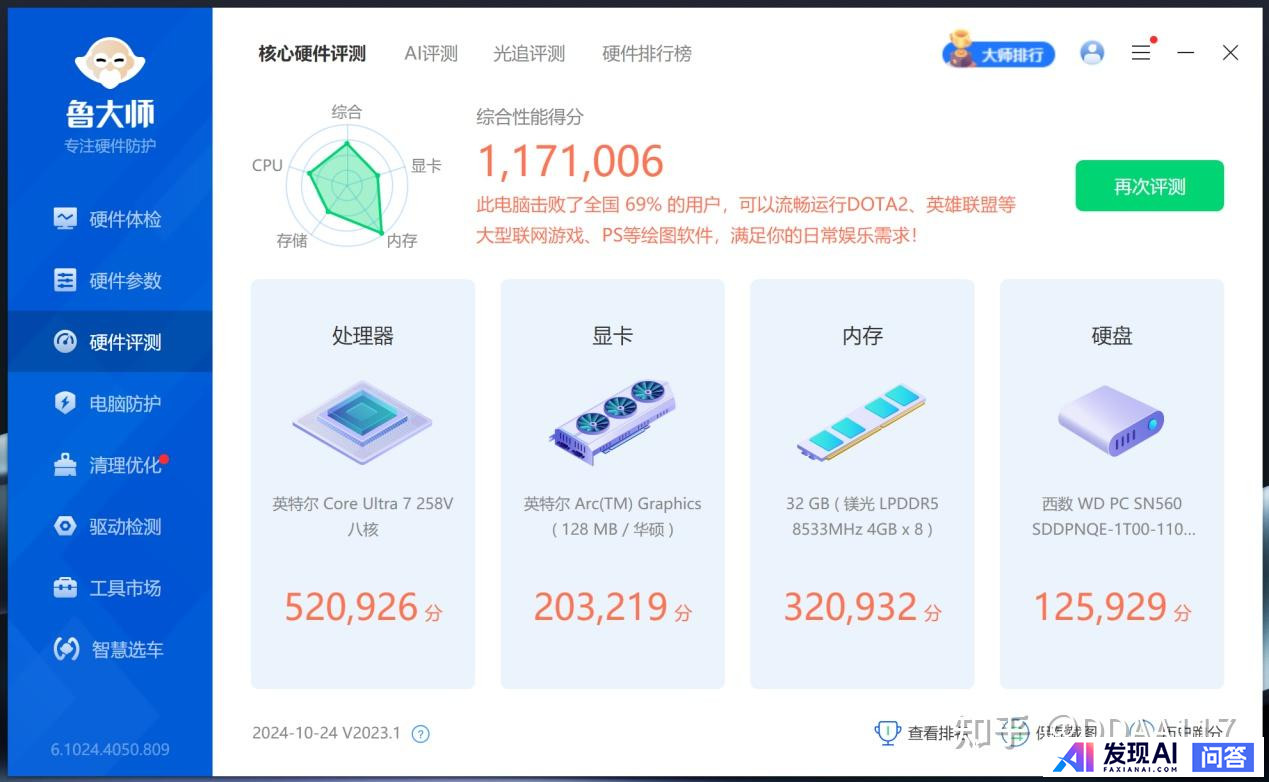Viewport: 1269px width, 782px height.
Task: Click the 英特尔 Arc(TM) Graphics text
Action: 612,504
